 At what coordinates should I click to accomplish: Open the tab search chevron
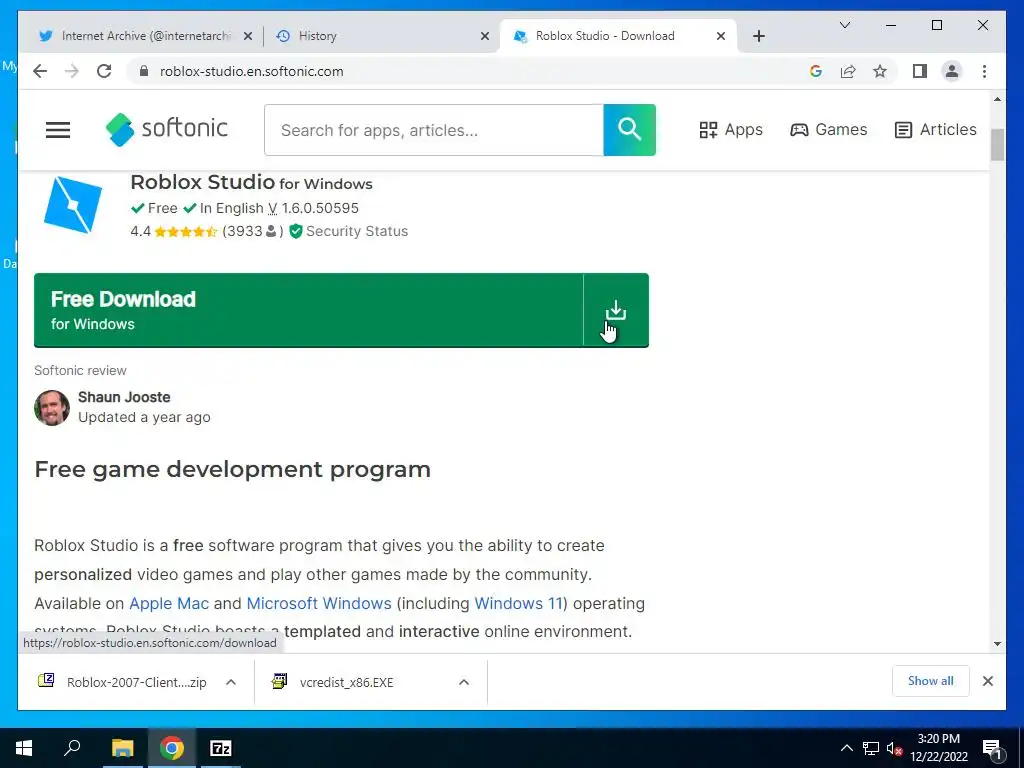(x=844, y=25)
